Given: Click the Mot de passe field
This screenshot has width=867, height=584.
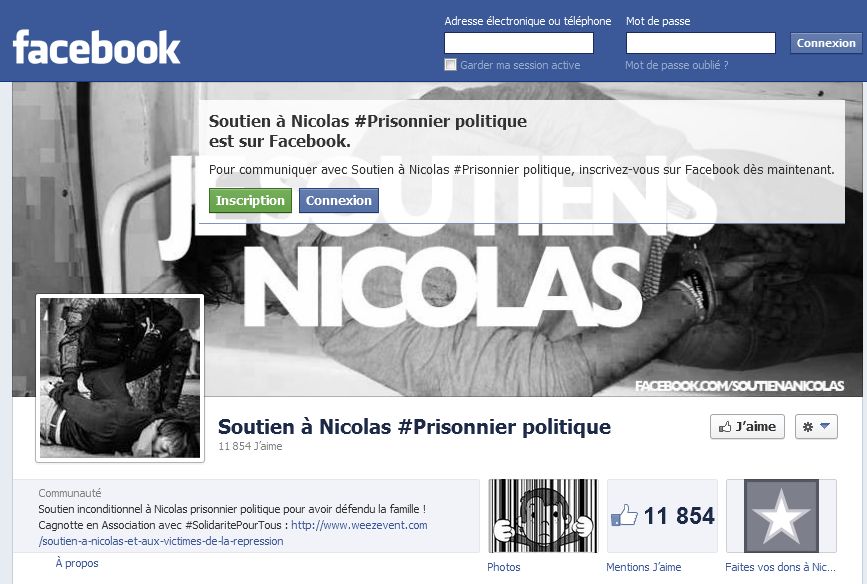Looking at the screenshot, I should coord(701,43).
